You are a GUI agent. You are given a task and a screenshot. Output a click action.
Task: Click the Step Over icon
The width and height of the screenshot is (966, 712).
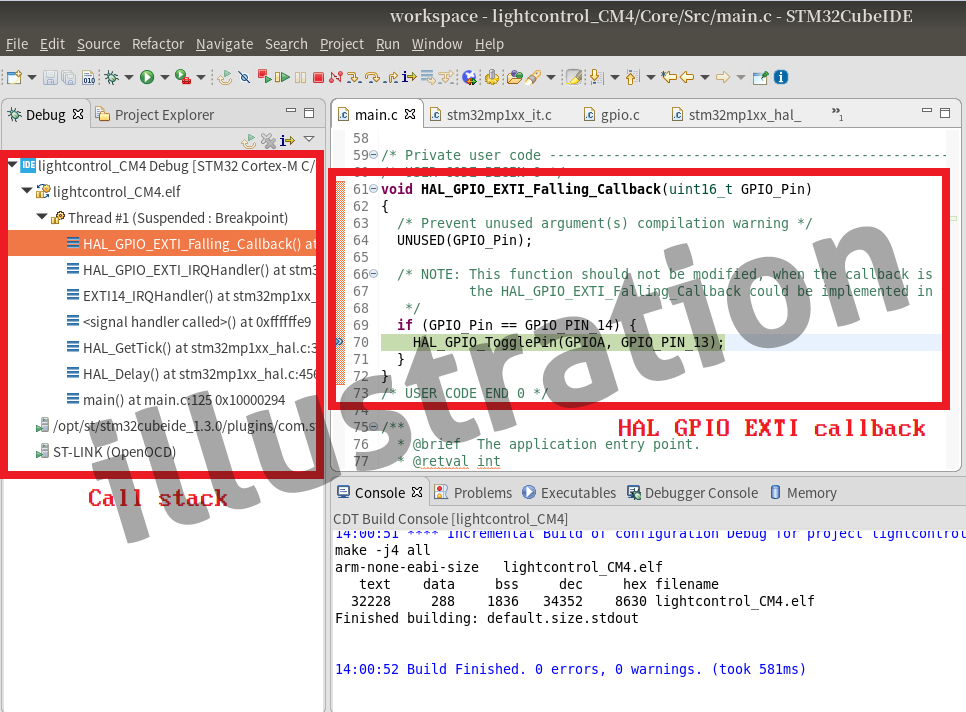click(373, 77)
